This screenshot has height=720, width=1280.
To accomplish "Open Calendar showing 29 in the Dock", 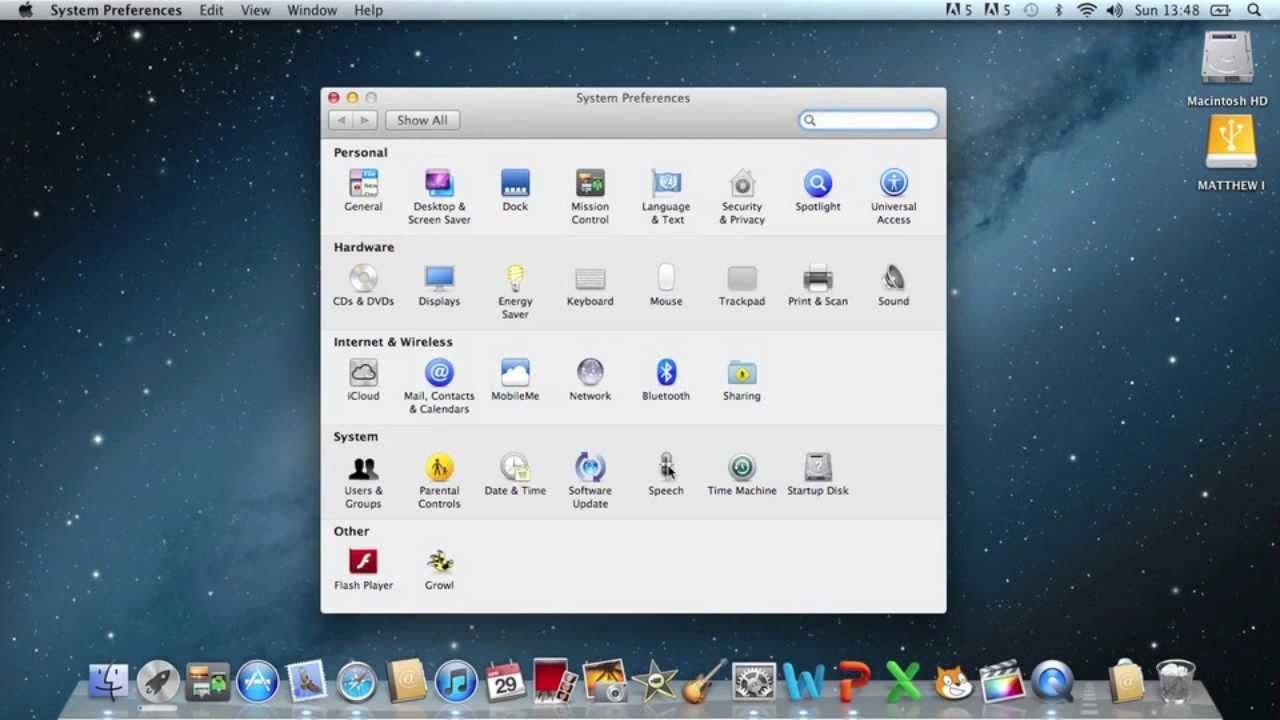I will tap(505, 682).
